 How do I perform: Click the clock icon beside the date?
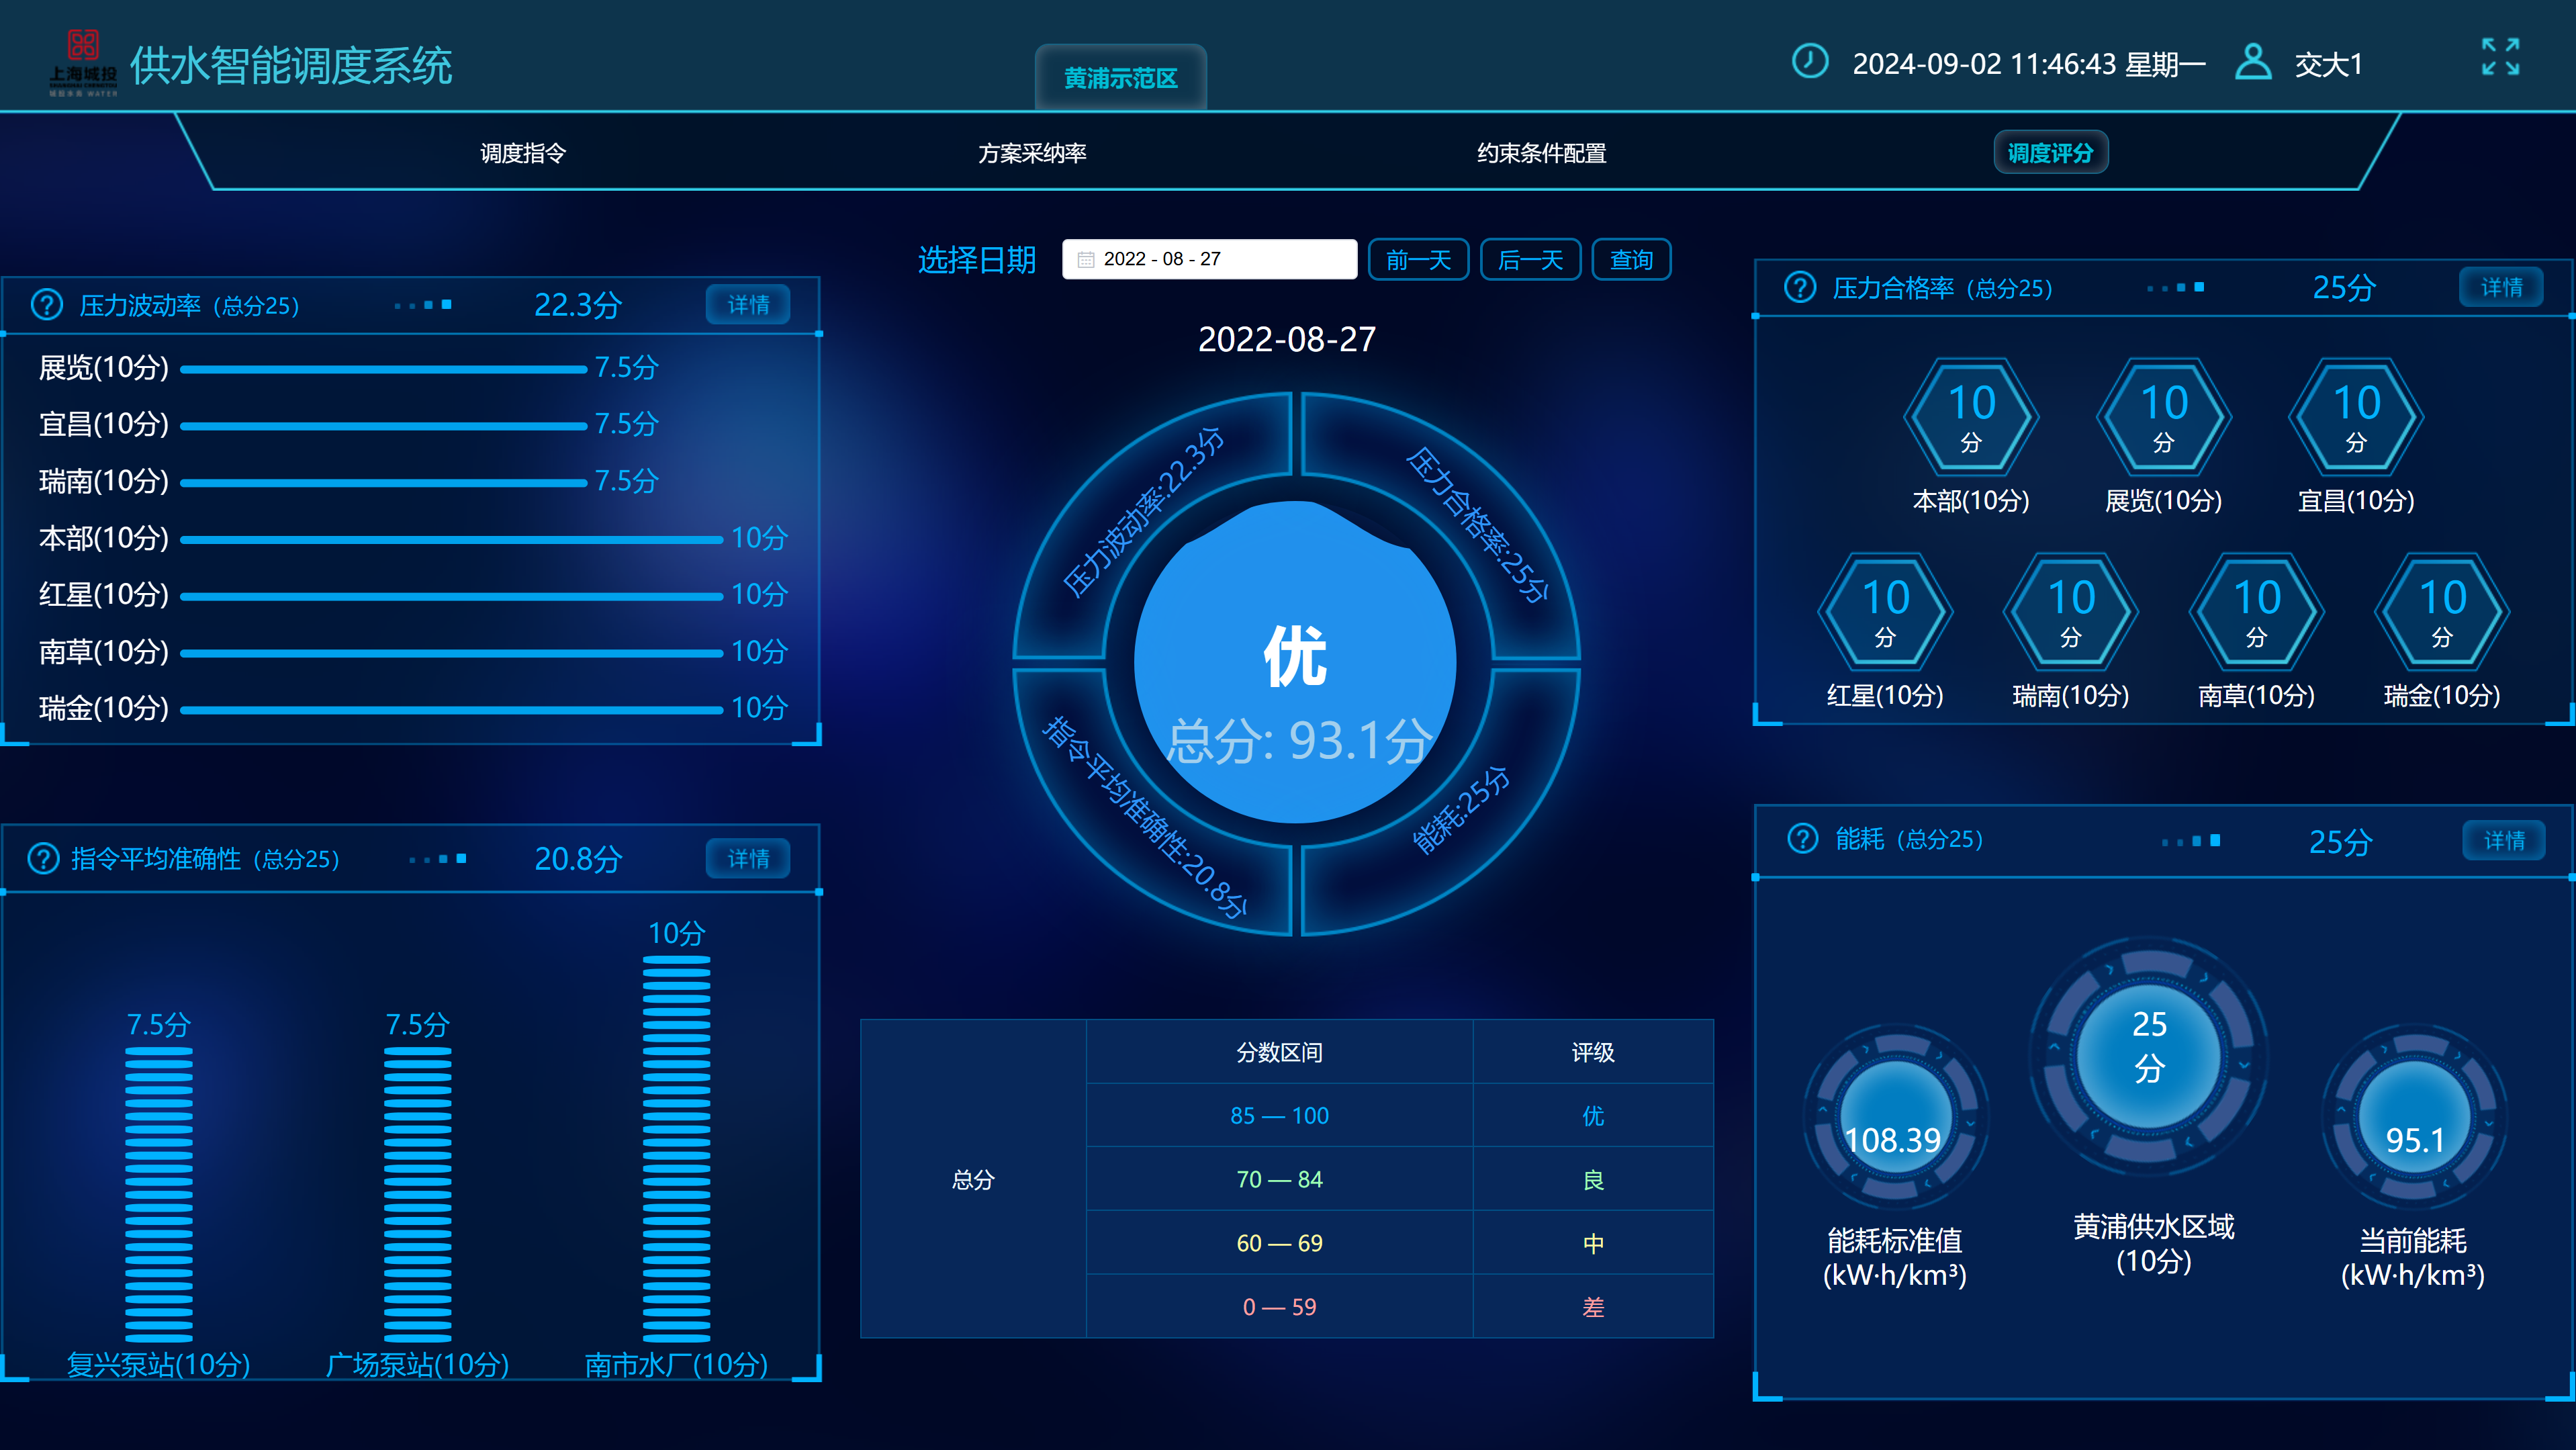(x=1809, y=61)
